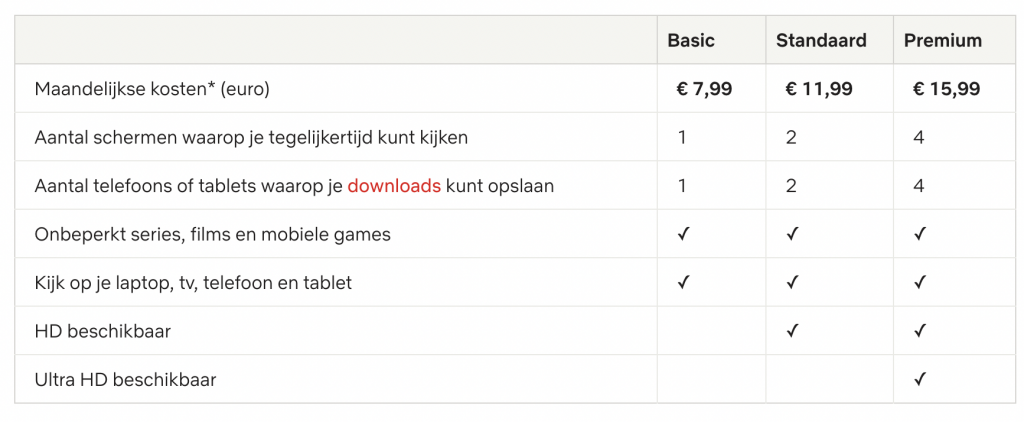Click the Standaard price € 11,99

(818, 89)
